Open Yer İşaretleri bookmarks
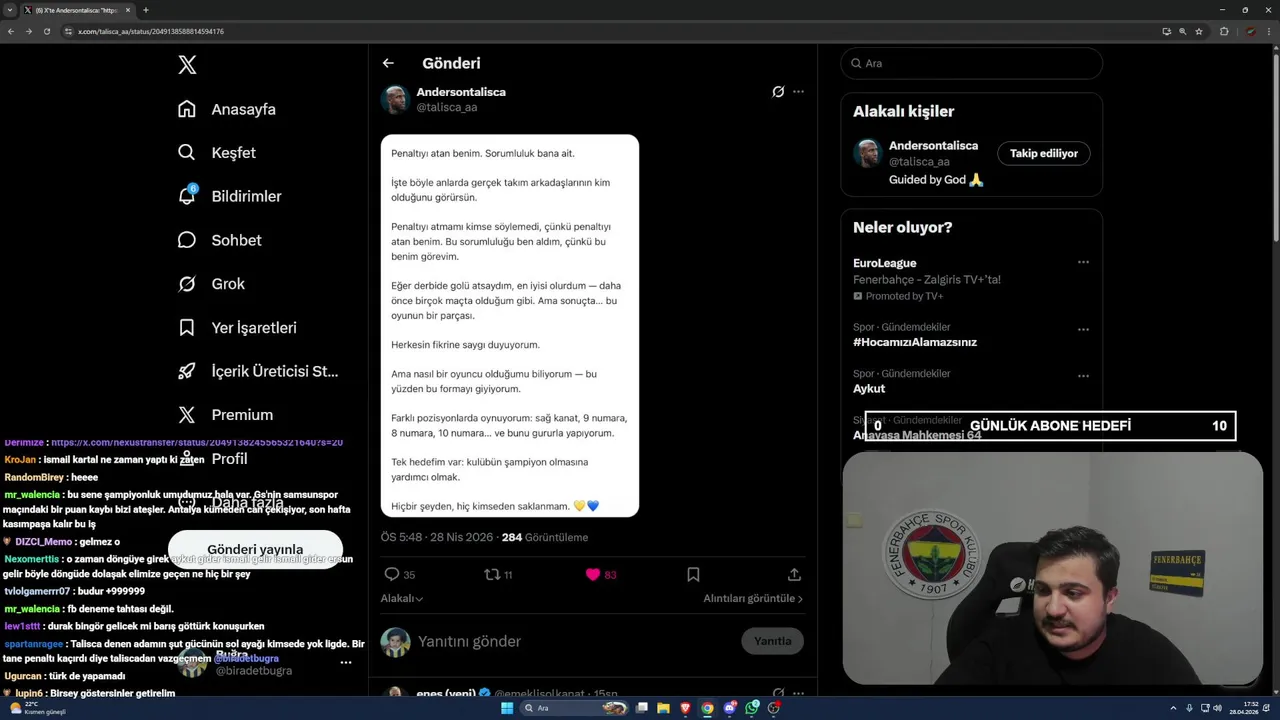The image size is (1280, 720). (237, 327)
